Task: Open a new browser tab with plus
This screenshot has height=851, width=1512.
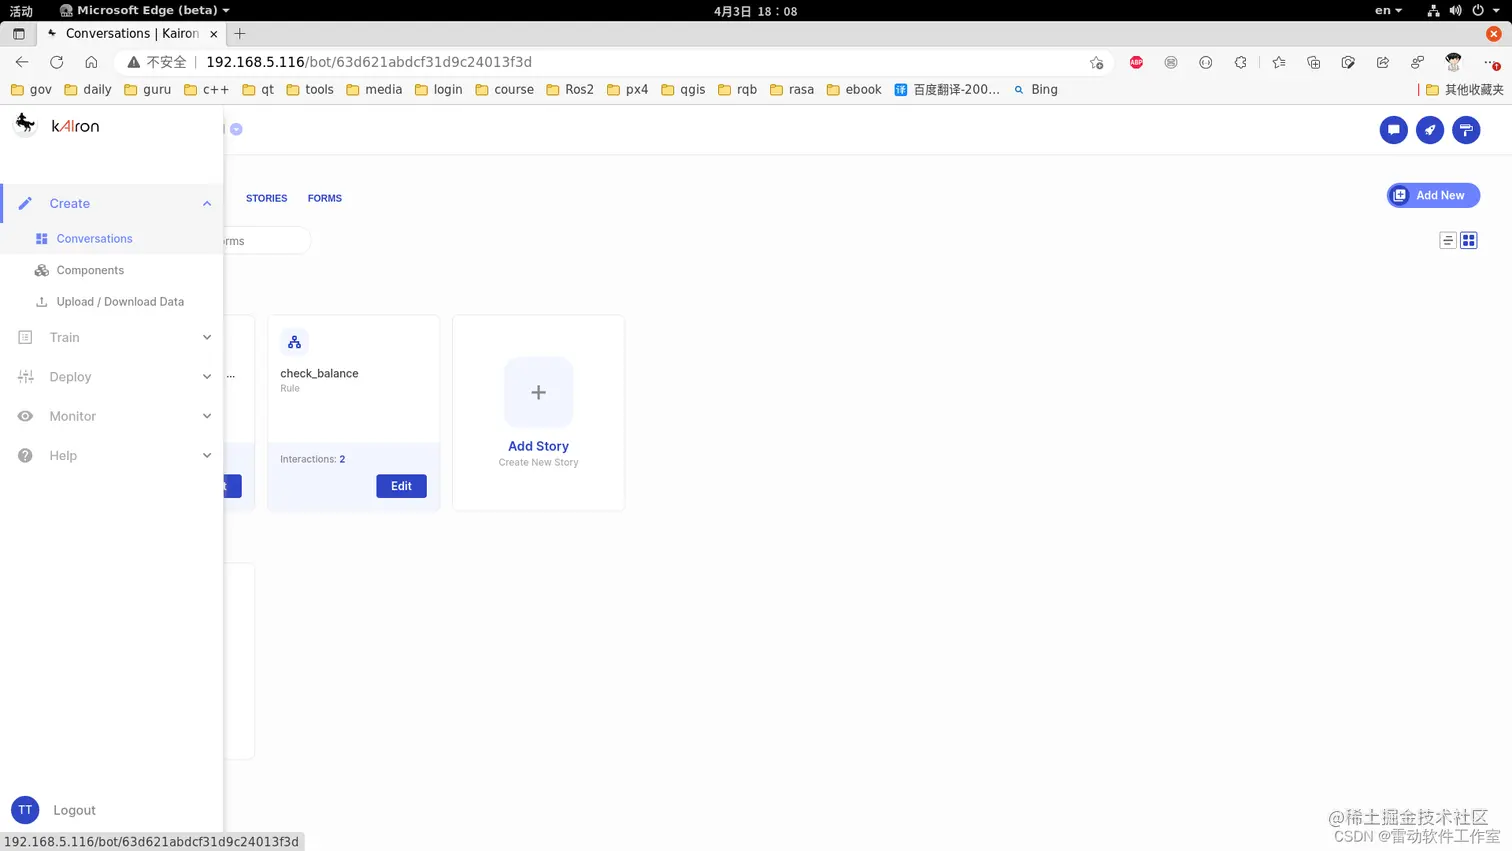Action: [x=240, y=33]
